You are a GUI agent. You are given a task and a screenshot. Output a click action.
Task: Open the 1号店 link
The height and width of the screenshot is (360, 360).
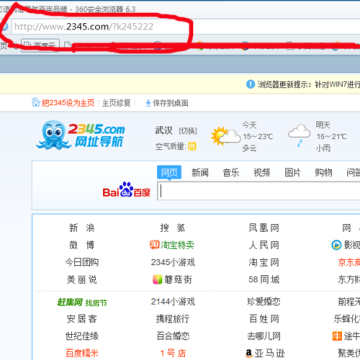click(173, 353)
